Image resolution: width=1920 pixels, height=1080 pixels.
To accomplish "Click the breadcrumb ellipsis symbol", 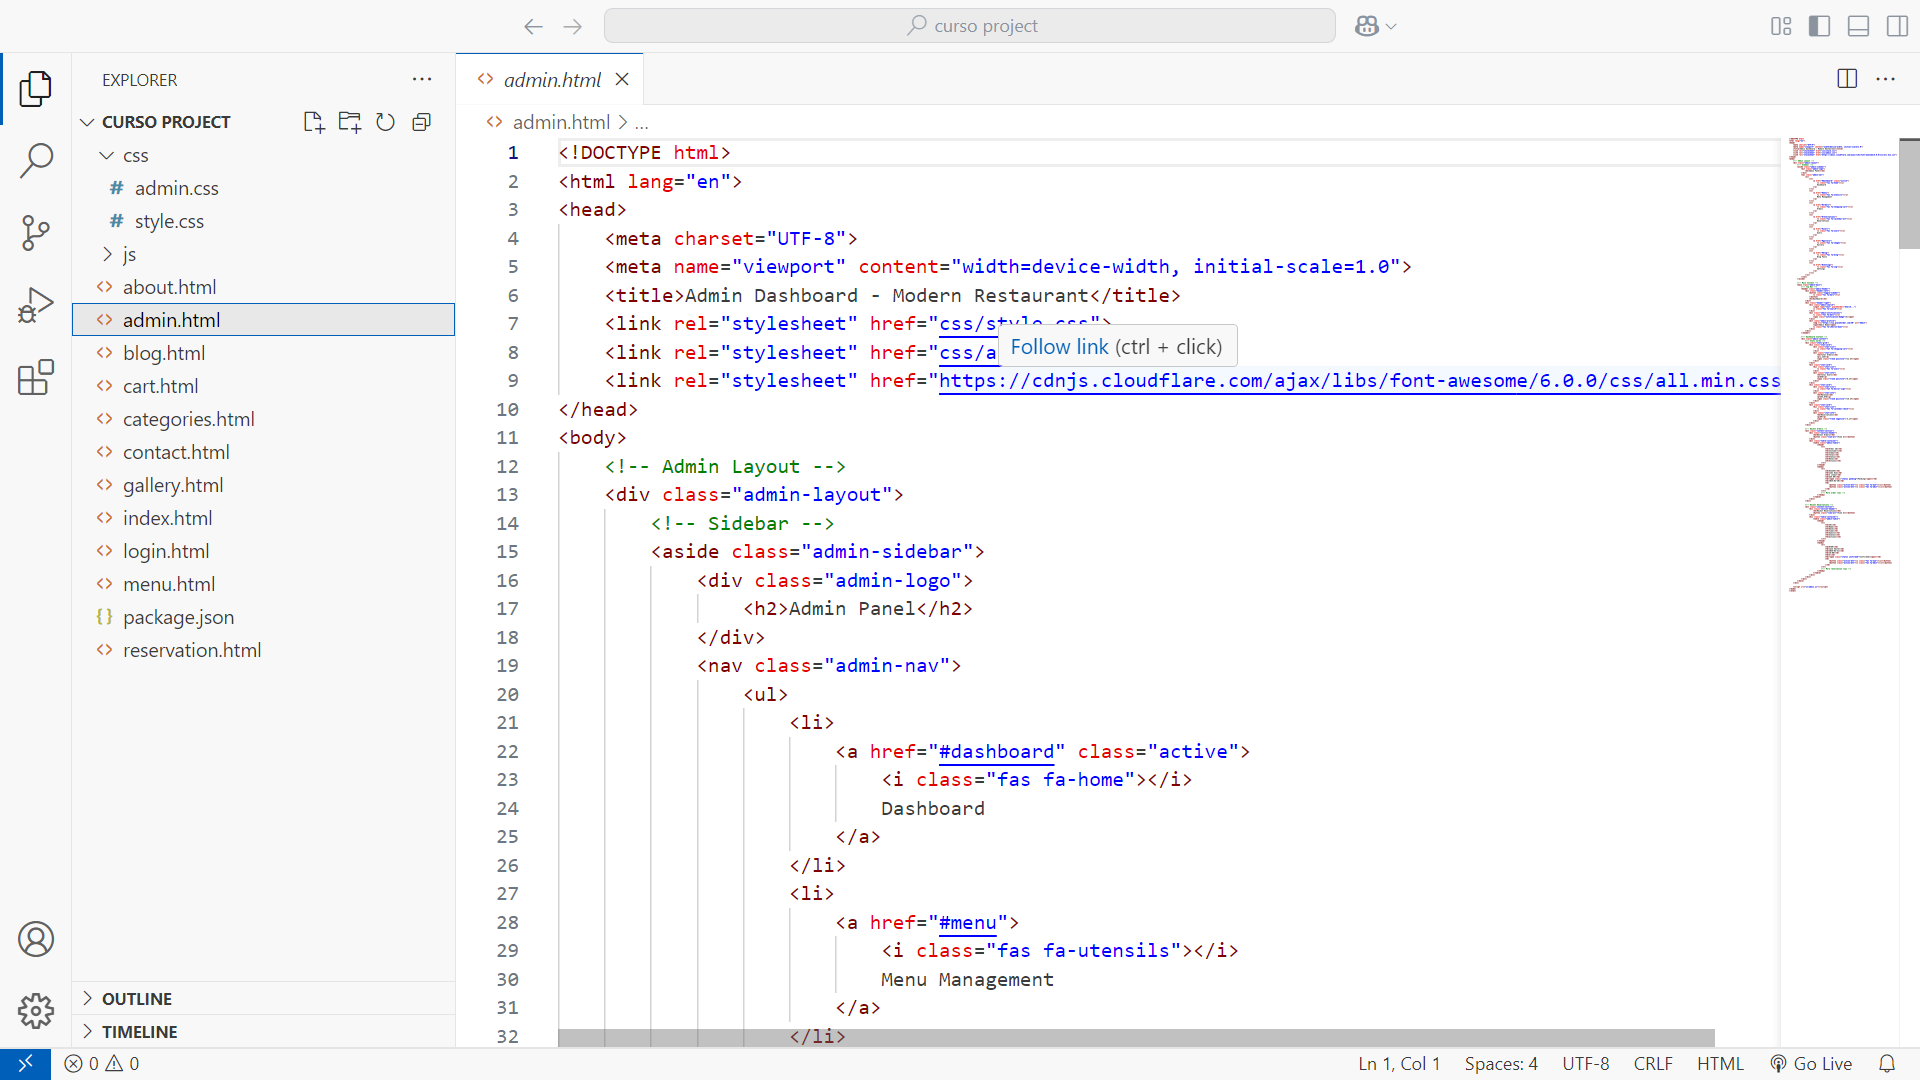I will (x=642, y=123).
